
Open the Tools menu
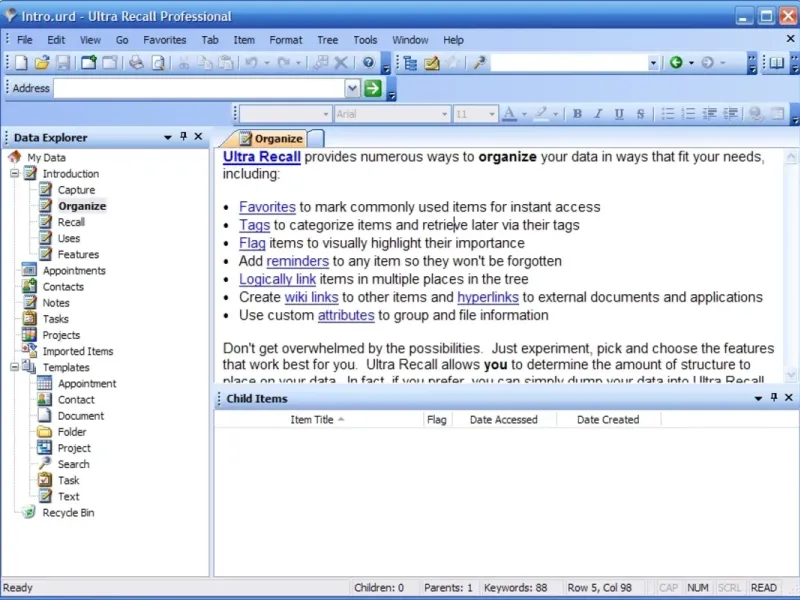[365, 40]
